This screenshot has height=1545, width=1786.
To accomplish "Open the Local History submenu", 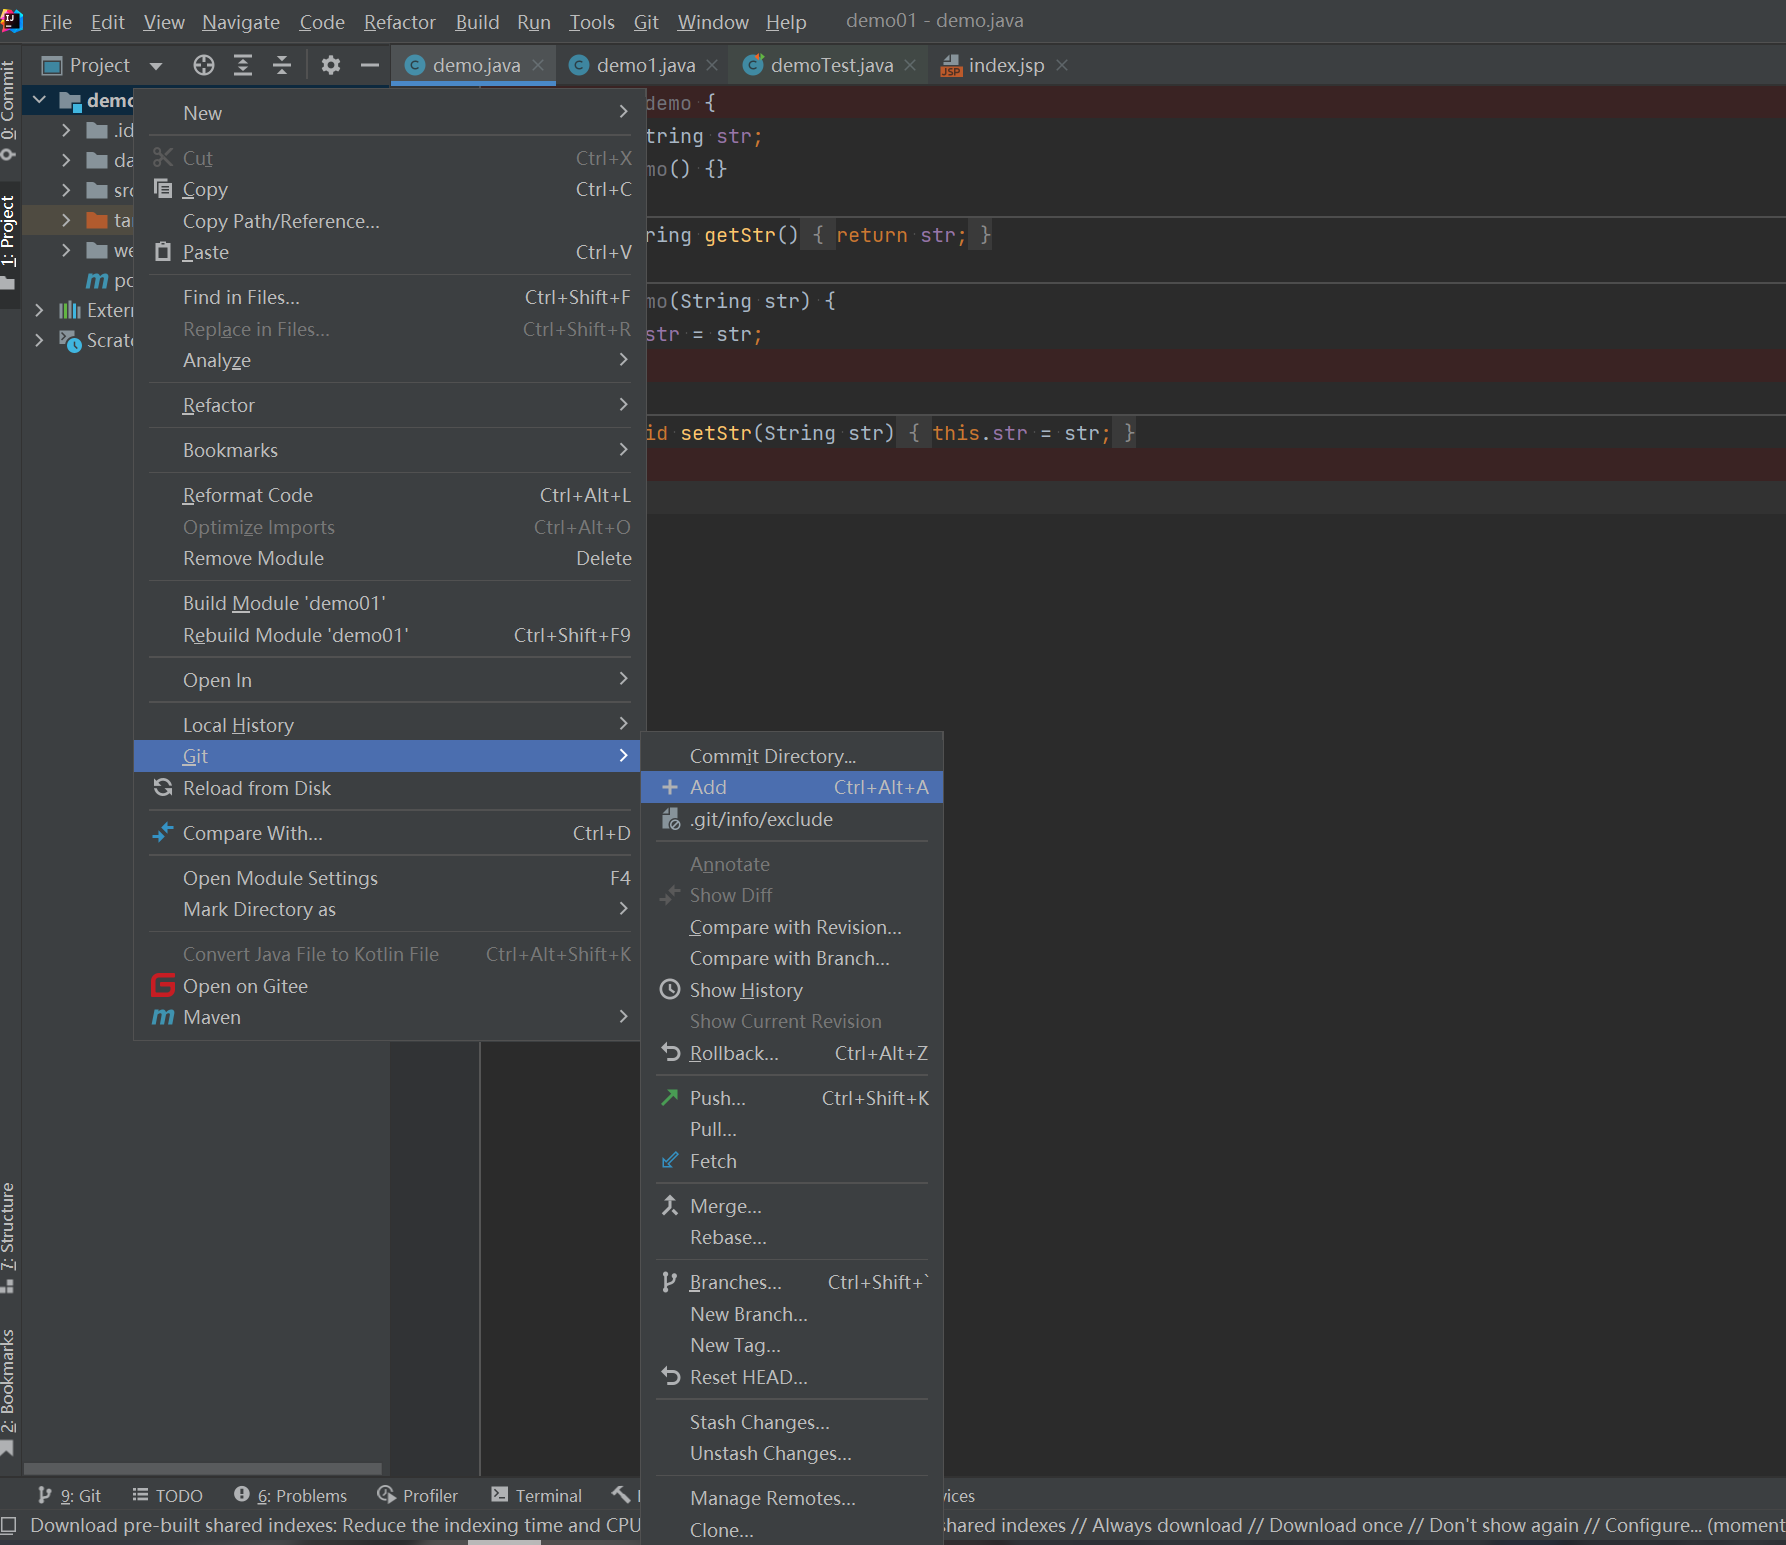I will tap(390, 724).
